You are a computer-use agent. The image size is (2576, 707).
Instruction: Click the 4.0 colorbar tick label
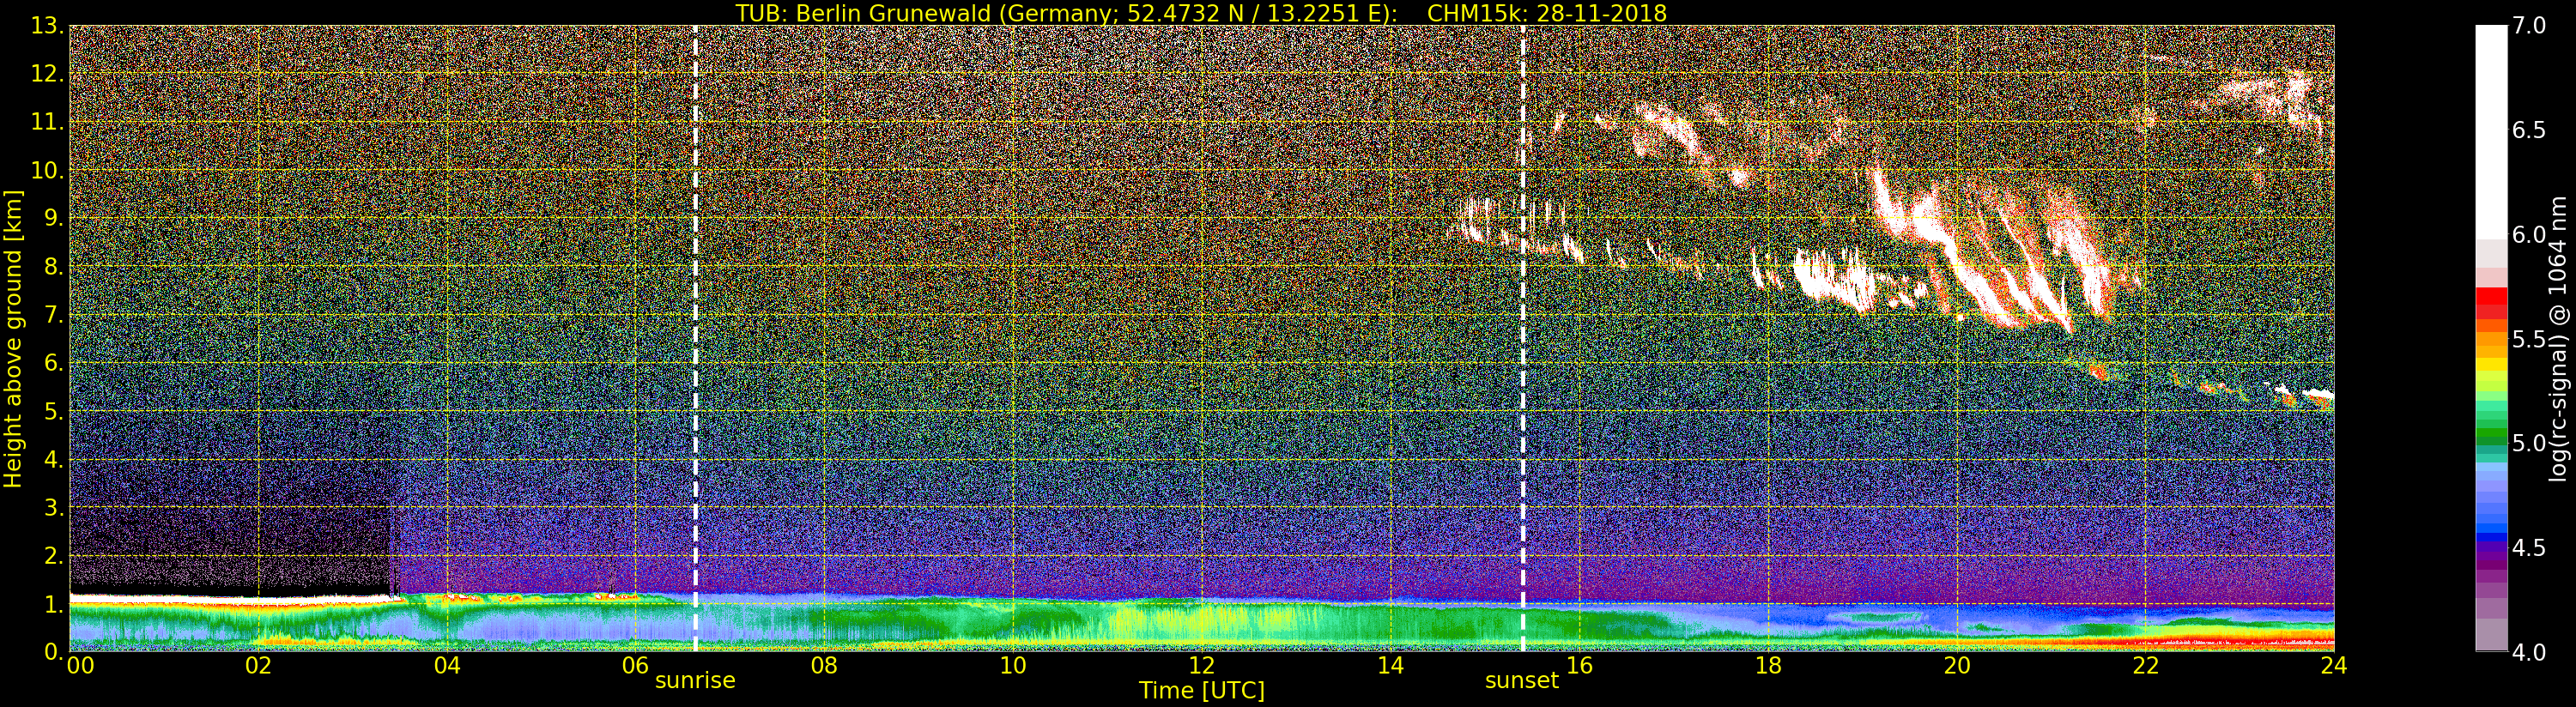[2529, 652]
